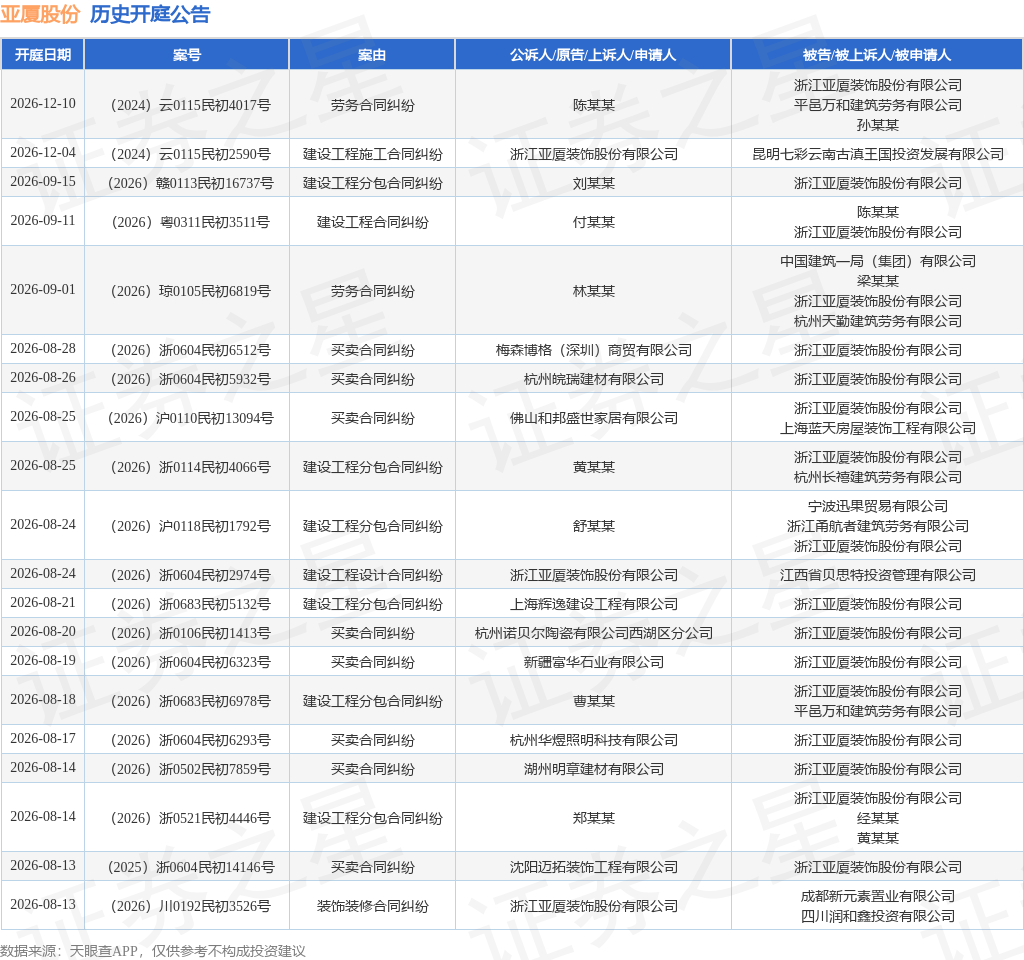The width and height of the screenshot is (1024, 960).
Task: Click case number (2026)赣0113民初16737号
Action: pos(189,183)
